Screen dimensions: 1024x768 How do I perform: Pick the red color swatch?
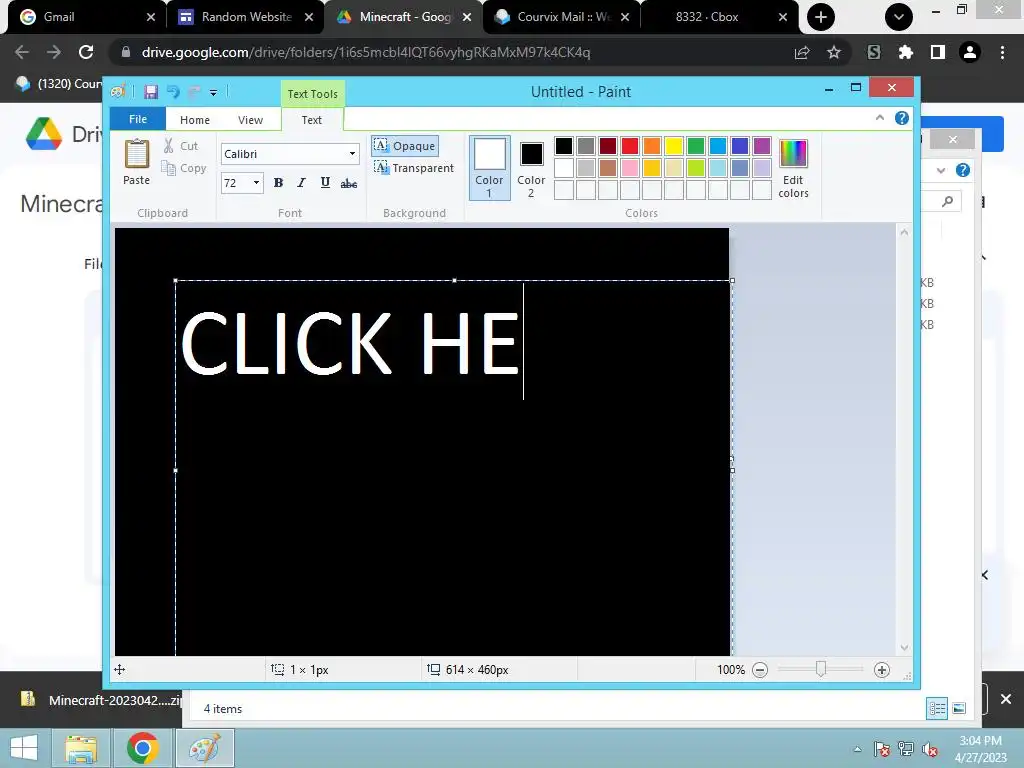point(630,146)
